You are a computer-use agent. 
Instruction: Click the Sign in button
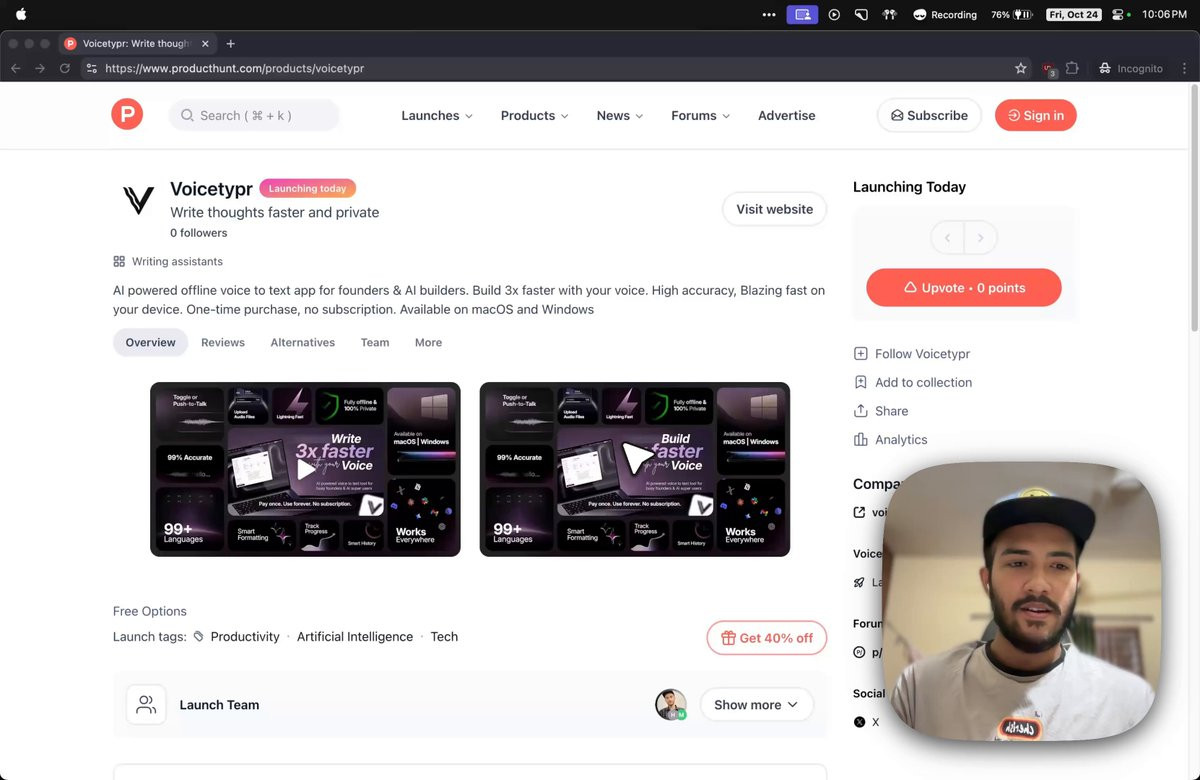pyautogui.click(x=1035, y=115)
